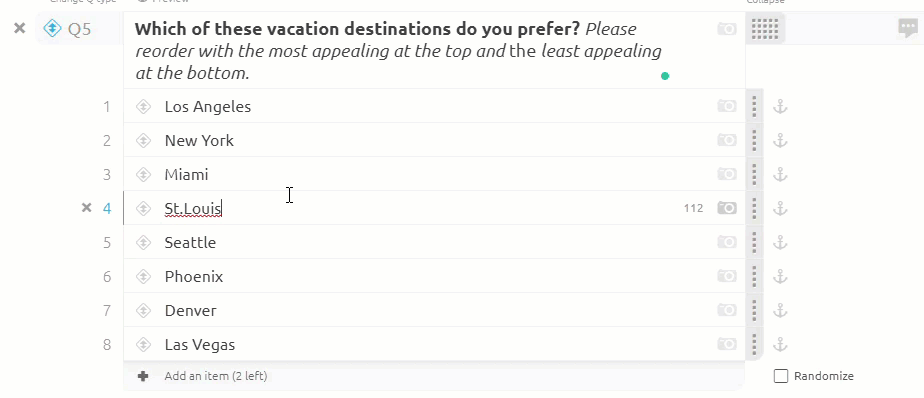Viewport: 924px width, 398px height.
Task: Click the anchor icon beside New York
Action: coord(780,141)
